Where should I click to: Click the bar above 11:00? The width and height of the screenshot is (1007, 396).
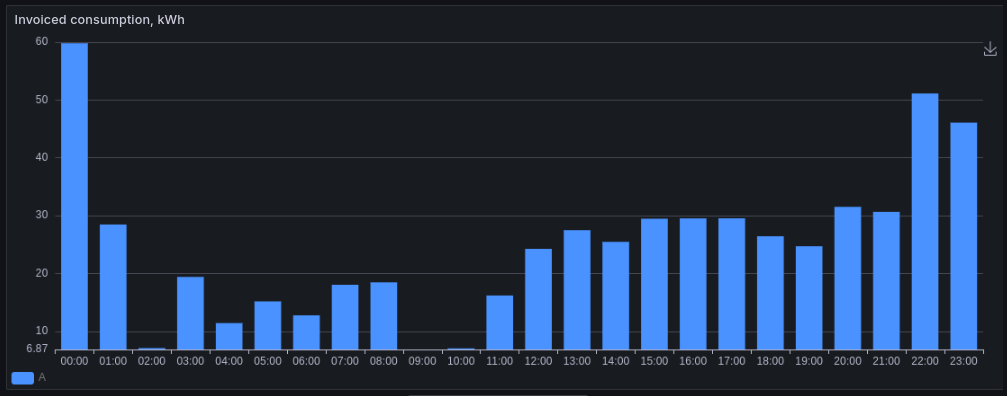click(500, 322)
